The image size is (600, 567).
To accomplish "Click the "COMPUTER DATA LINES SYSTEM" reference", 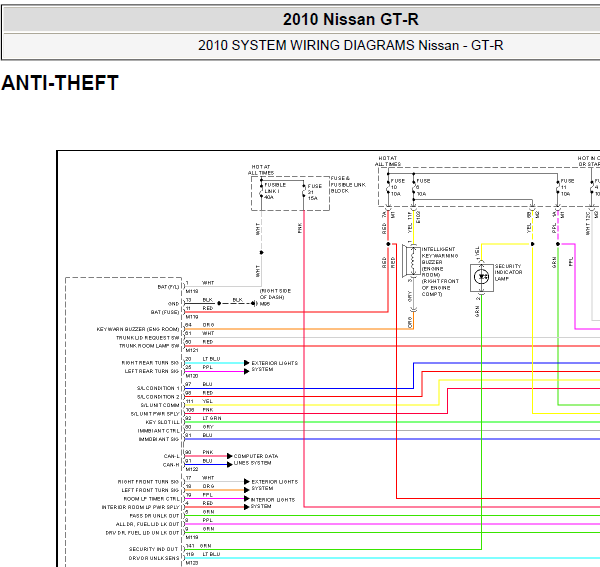I will [256, 459].
